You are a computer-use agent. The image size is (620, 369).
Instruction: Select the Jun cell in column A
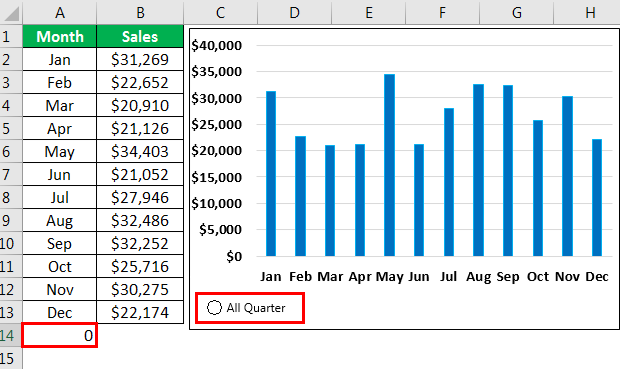pyautogui.click(x=60, y=174)
